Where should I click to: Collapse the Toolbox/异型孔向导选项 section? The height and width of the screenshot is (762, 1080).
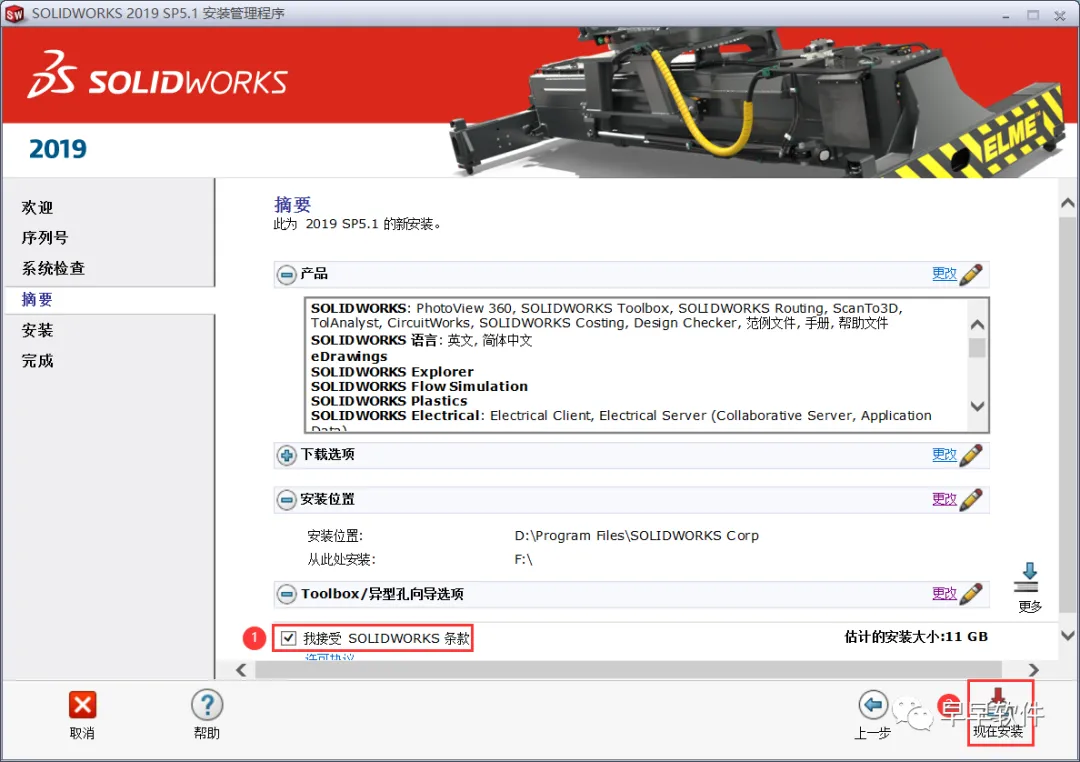coord(287,594)
